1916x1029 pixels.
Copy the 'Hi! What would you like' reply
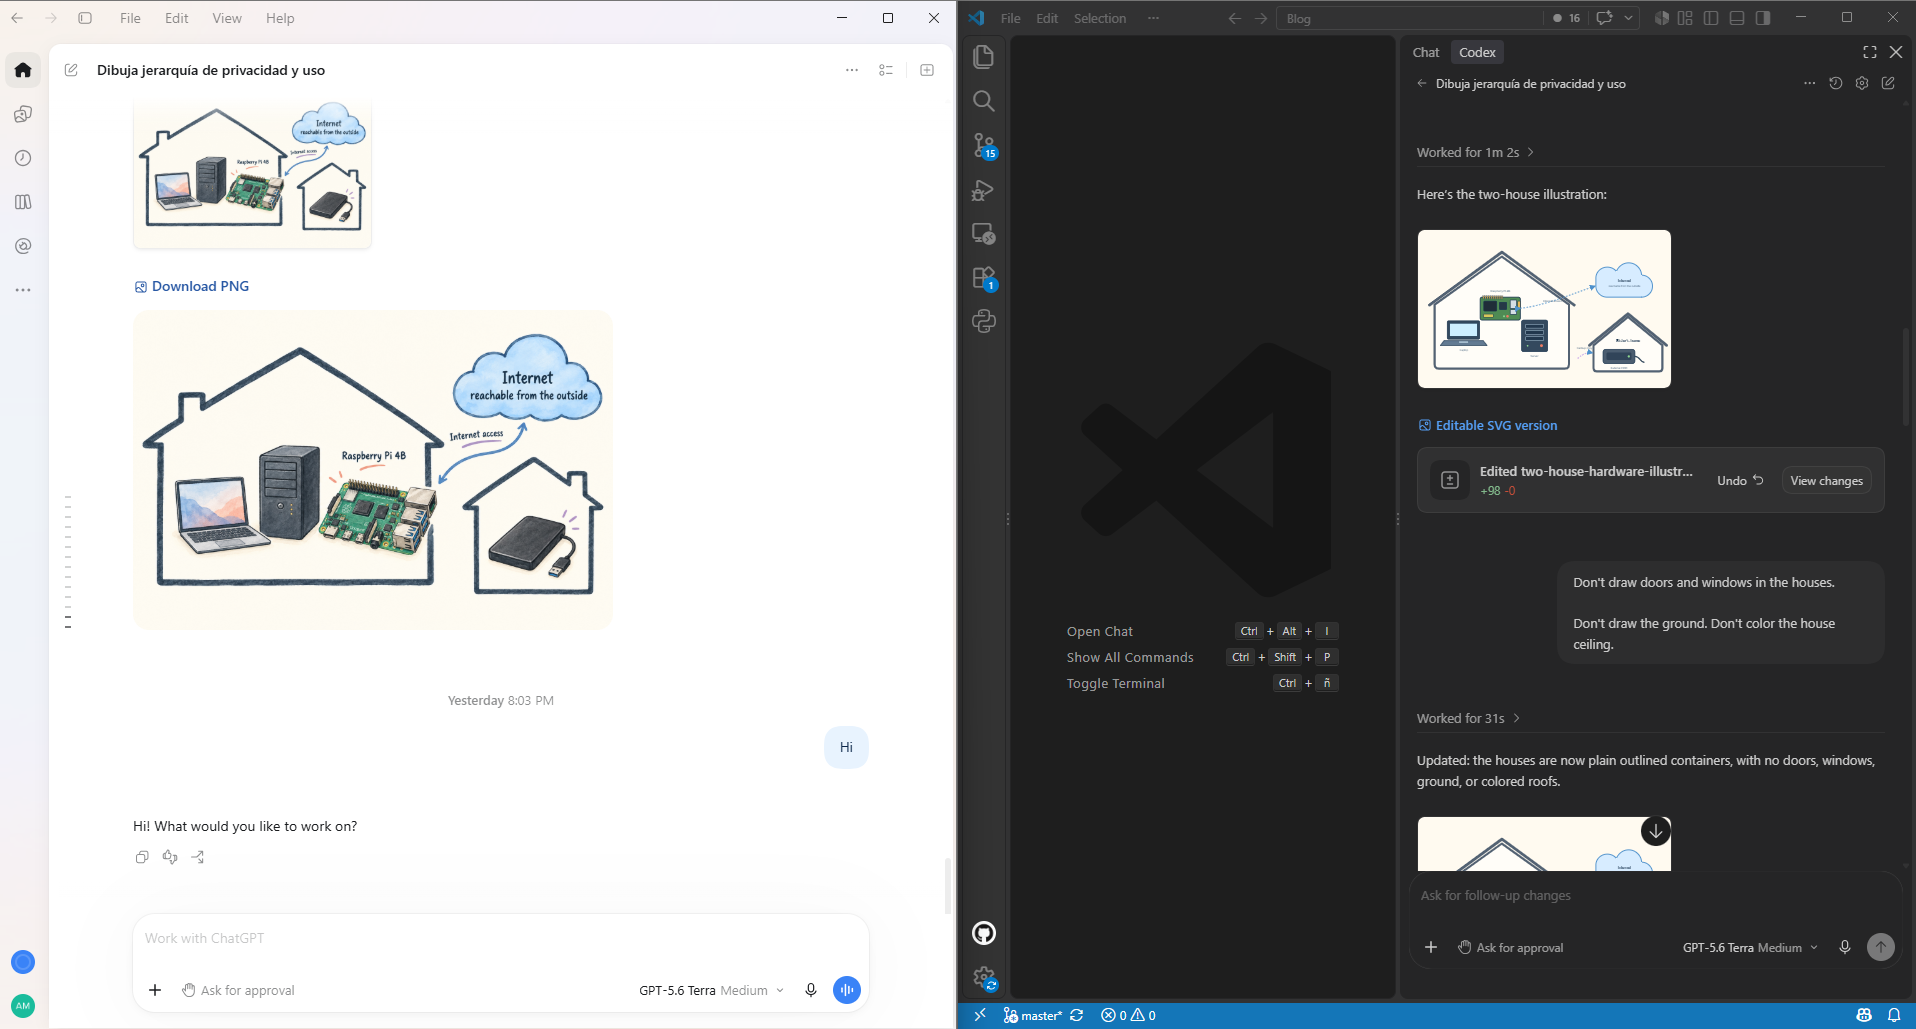[142, 857]
